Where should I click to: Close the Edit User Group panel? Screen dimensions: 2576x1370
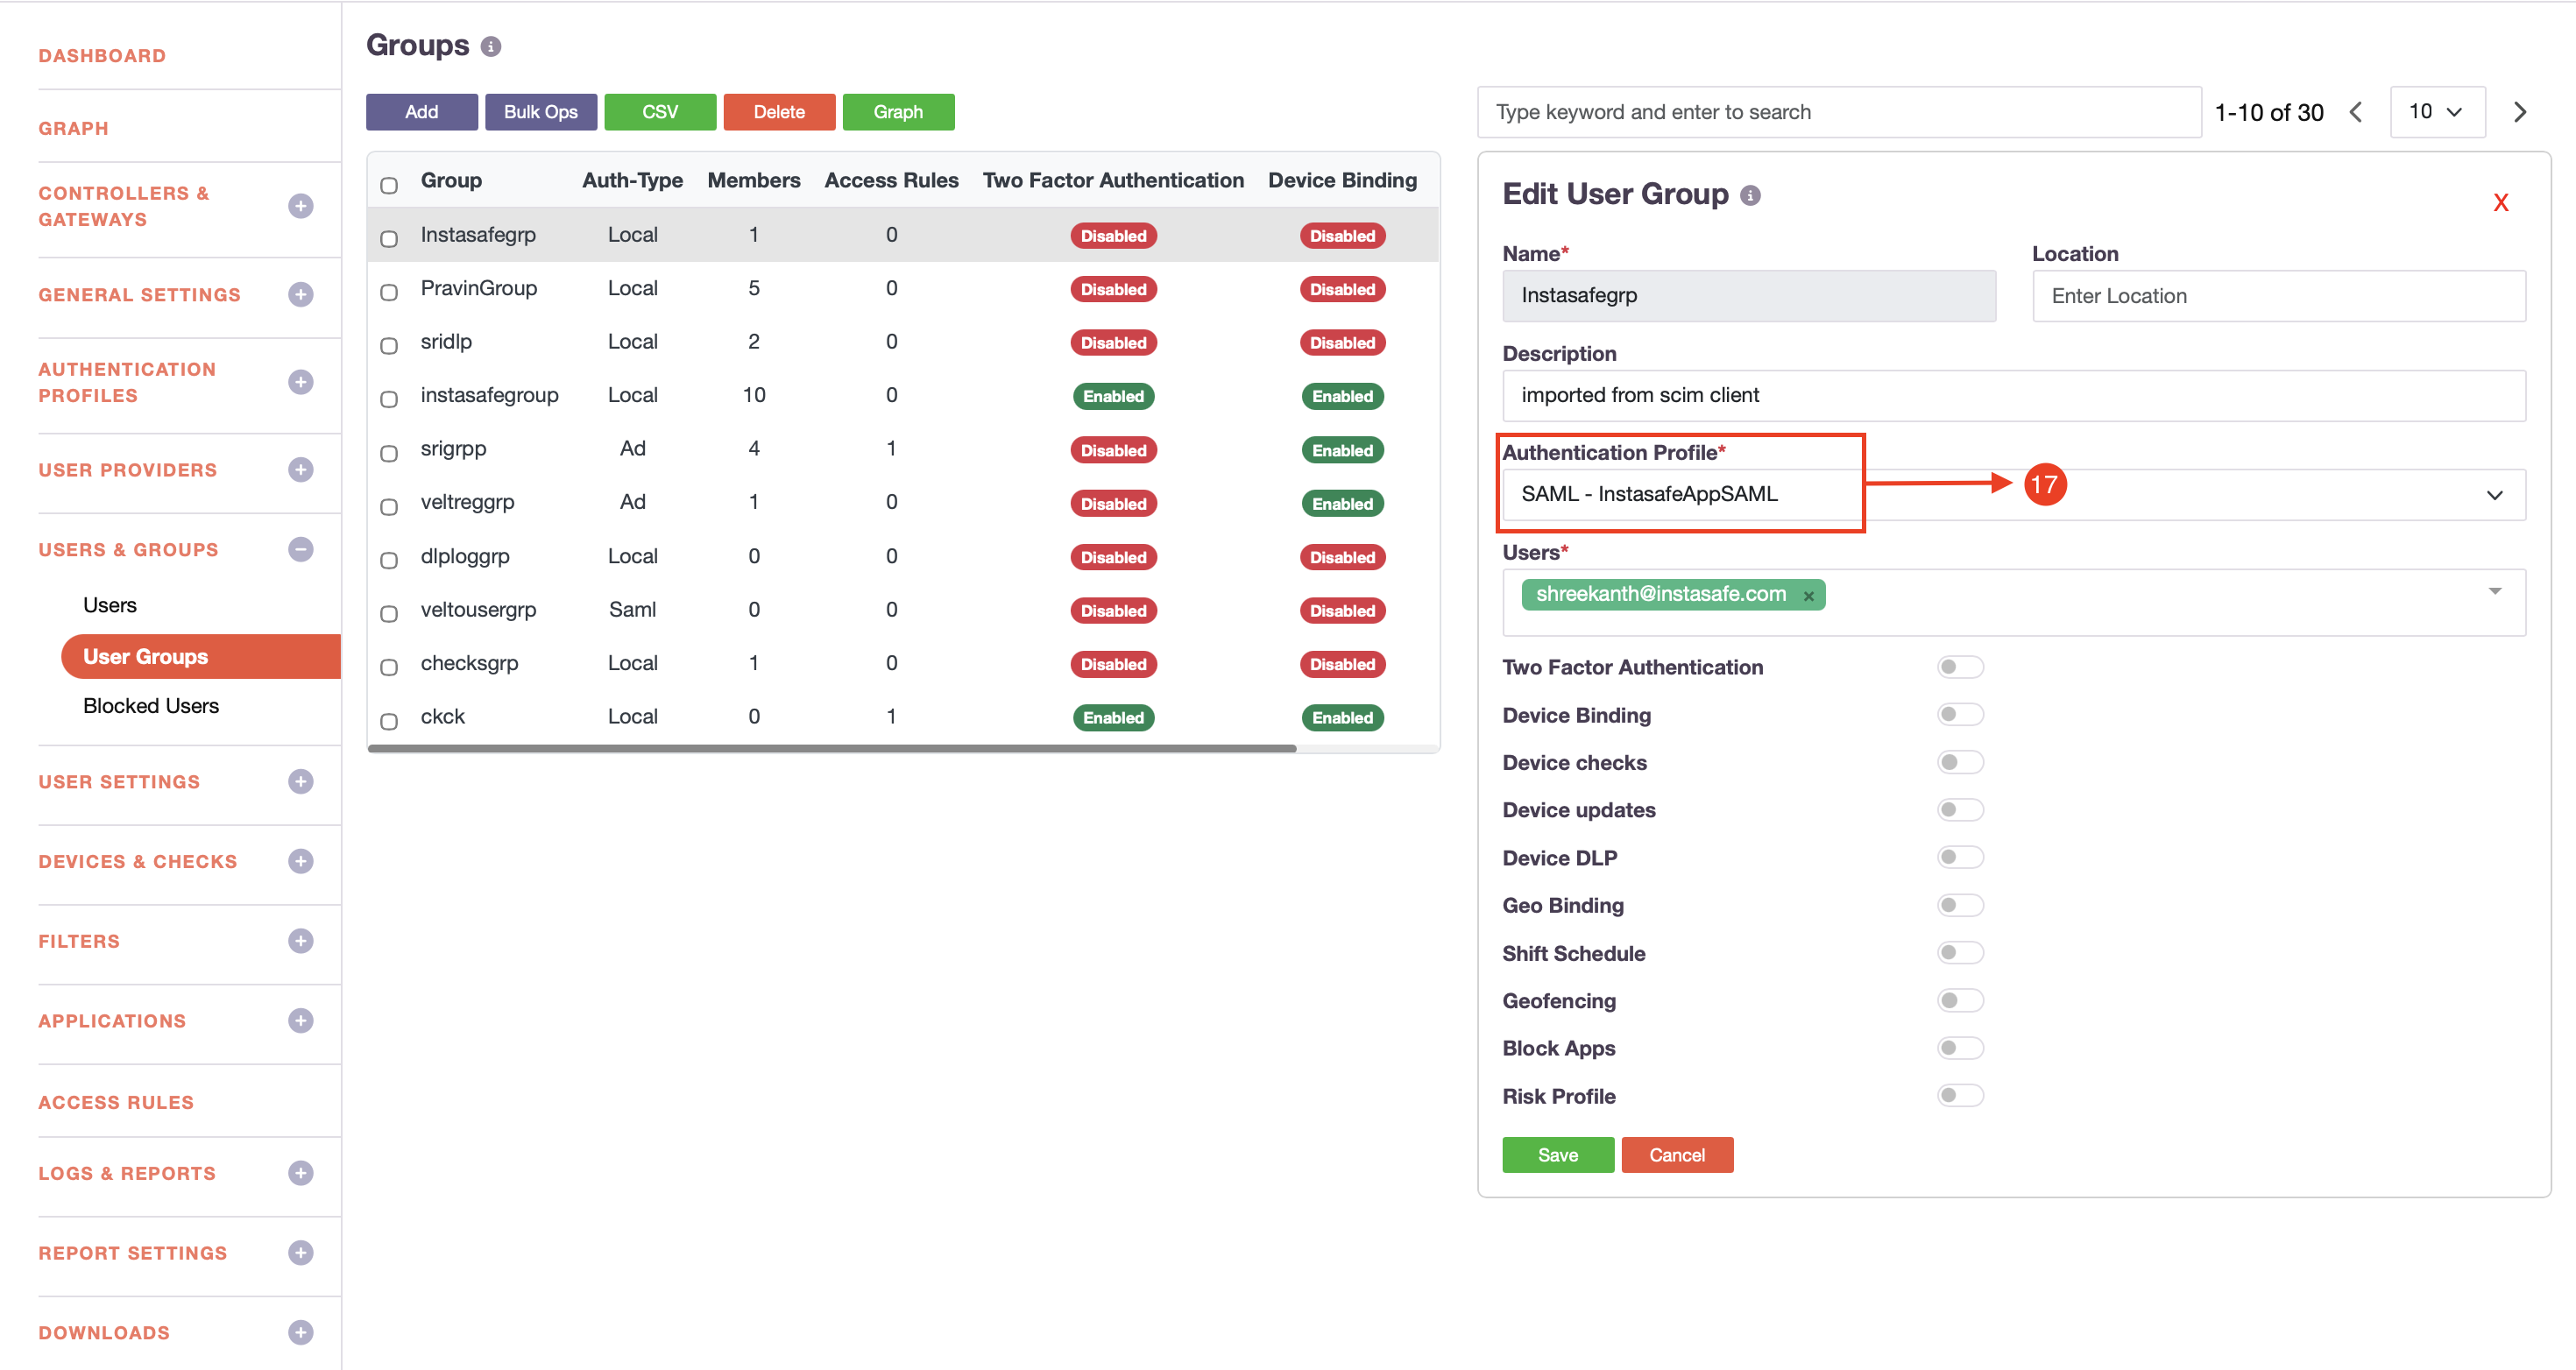pos(2500,203)
